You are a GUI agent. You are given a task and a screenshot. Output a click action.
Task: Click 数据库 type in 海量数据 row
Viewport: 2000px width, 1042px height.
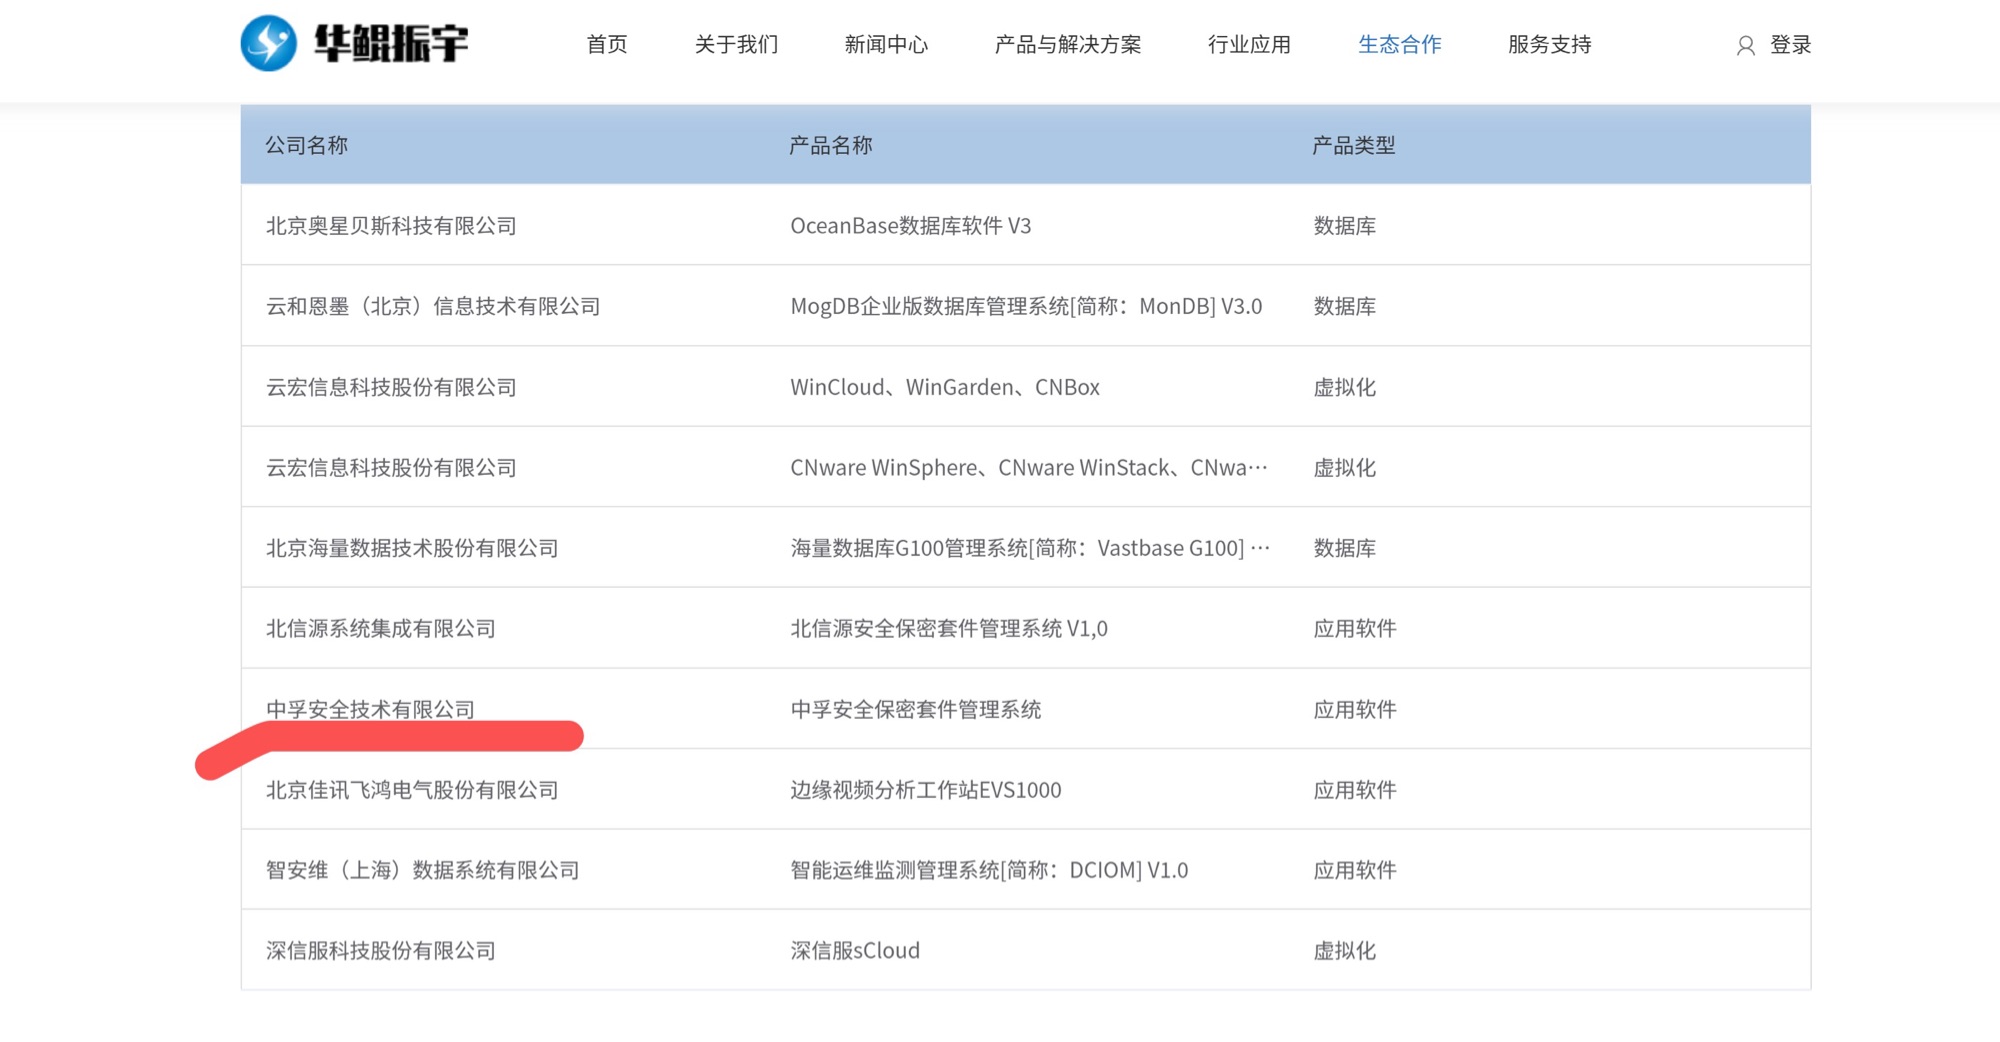point(1345,548)
